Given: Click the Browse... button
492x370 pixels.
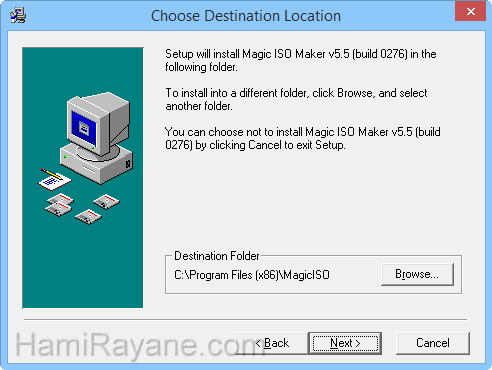Looking at the screenshot, I should [417, 274].
